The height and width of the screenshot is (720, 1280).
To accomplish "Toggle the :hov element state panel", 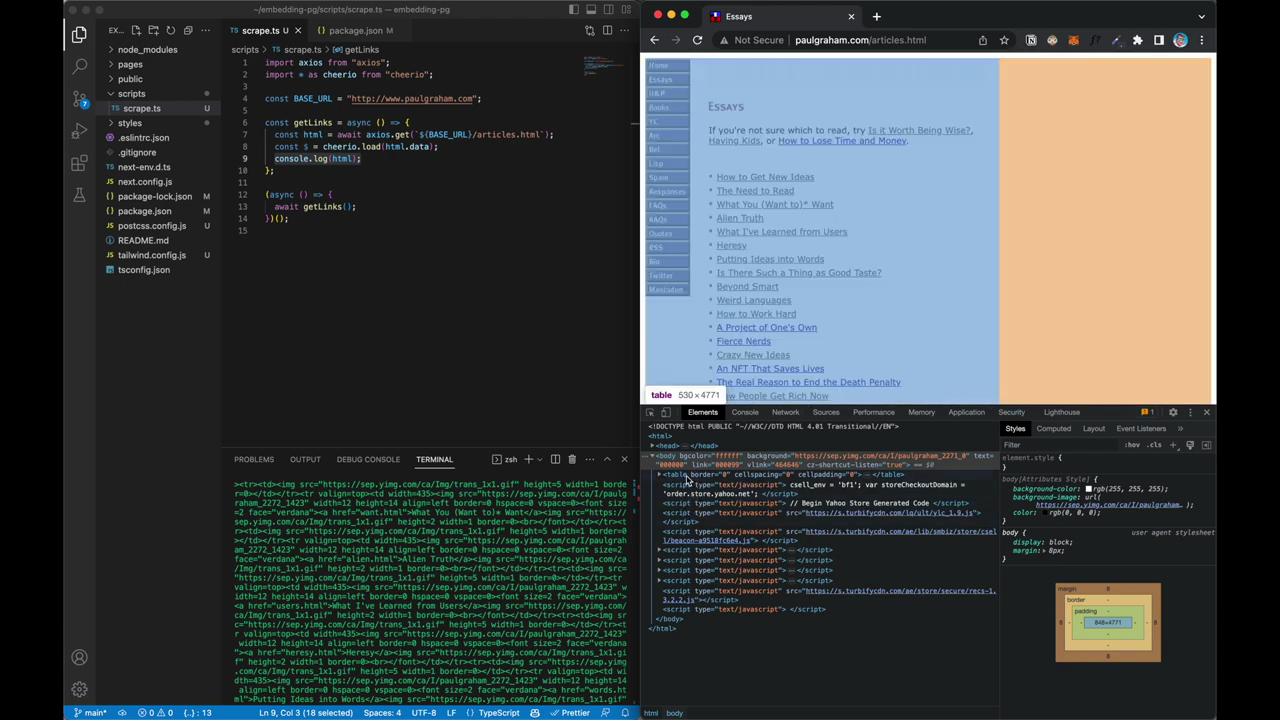I will (1132, 445).
